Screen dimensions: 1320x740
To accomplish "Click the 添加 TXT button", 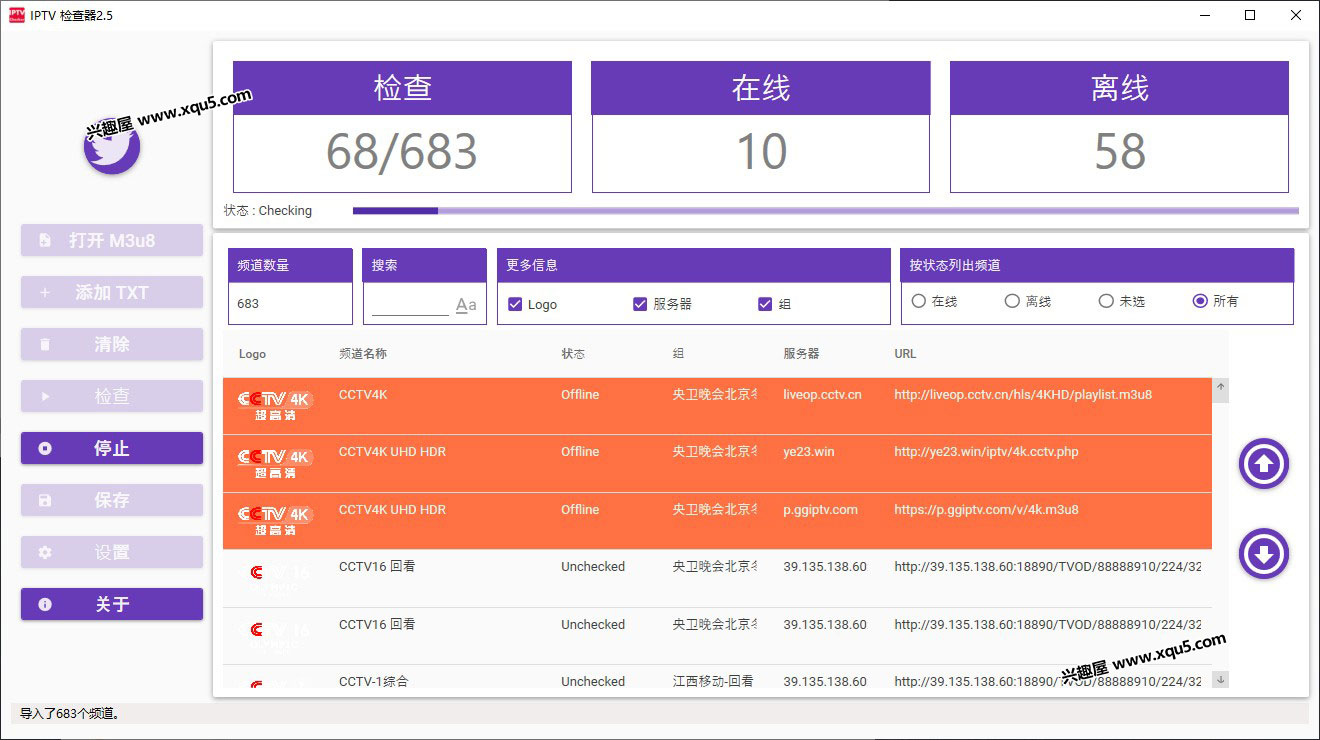I will [x=112, y=292].
